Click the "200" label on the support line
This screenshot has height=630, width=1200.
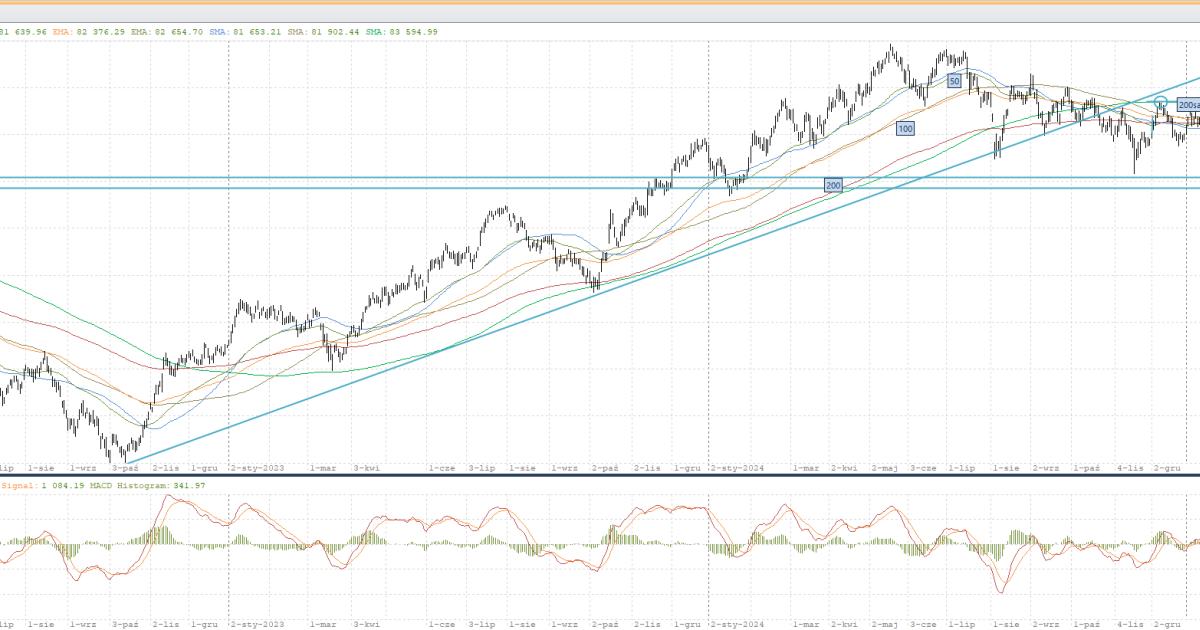[833, 185]
